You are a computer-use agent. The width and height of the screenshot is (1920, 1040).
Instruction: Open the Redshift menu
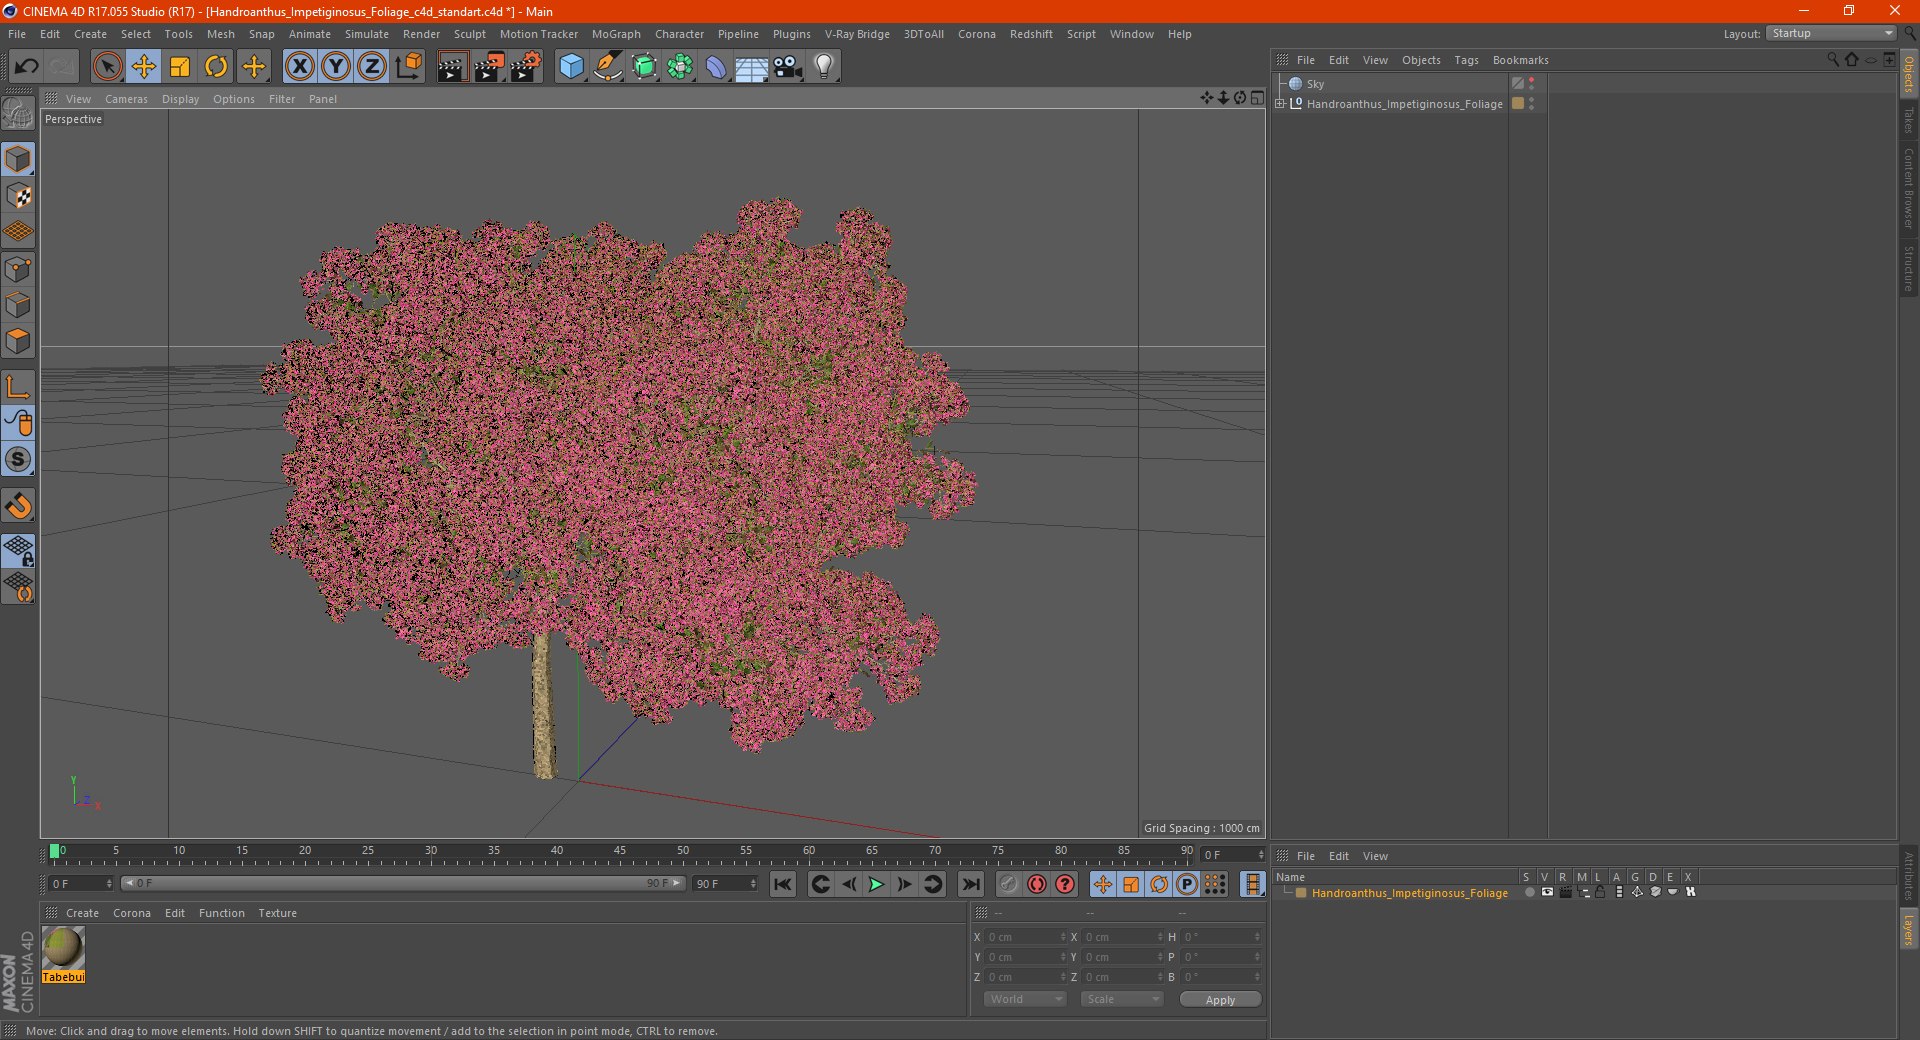(x=1031, y=34)
